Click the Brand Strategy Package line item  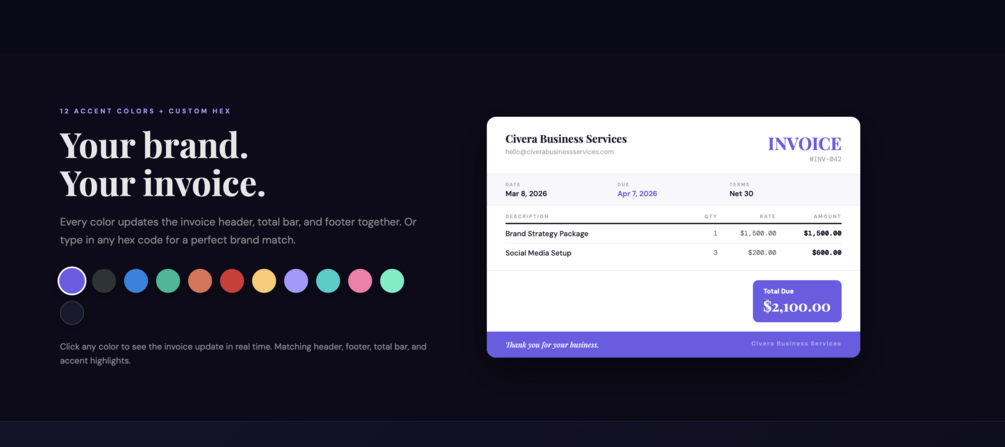(546, 234)
